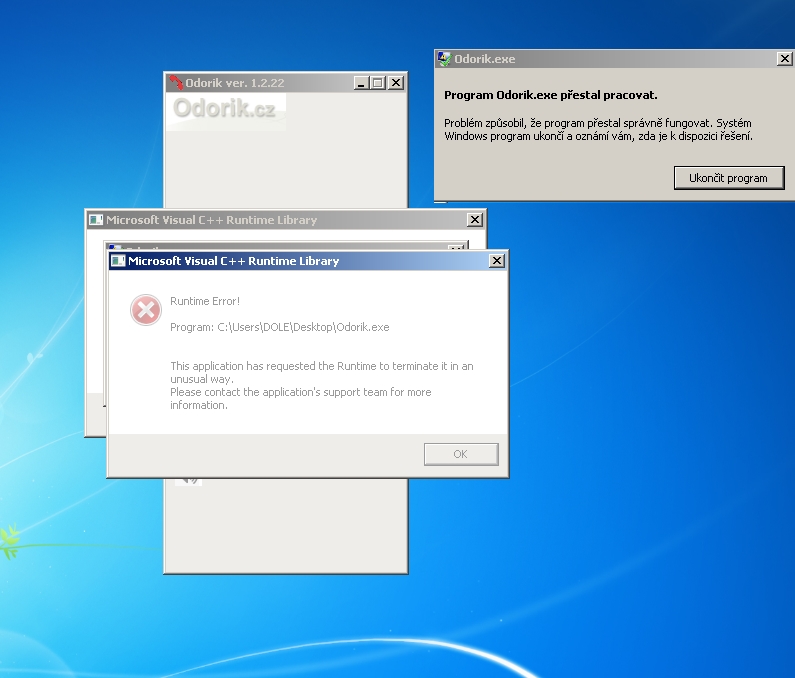Click the Odorik.exe title bar text
The height and width of the screenshot is (678, 795).
(x=485, y=59)
